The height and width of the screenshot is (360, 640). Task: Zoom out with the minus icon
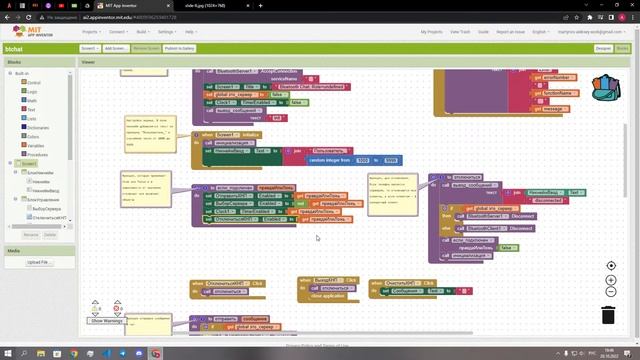(x=611, y=292)
